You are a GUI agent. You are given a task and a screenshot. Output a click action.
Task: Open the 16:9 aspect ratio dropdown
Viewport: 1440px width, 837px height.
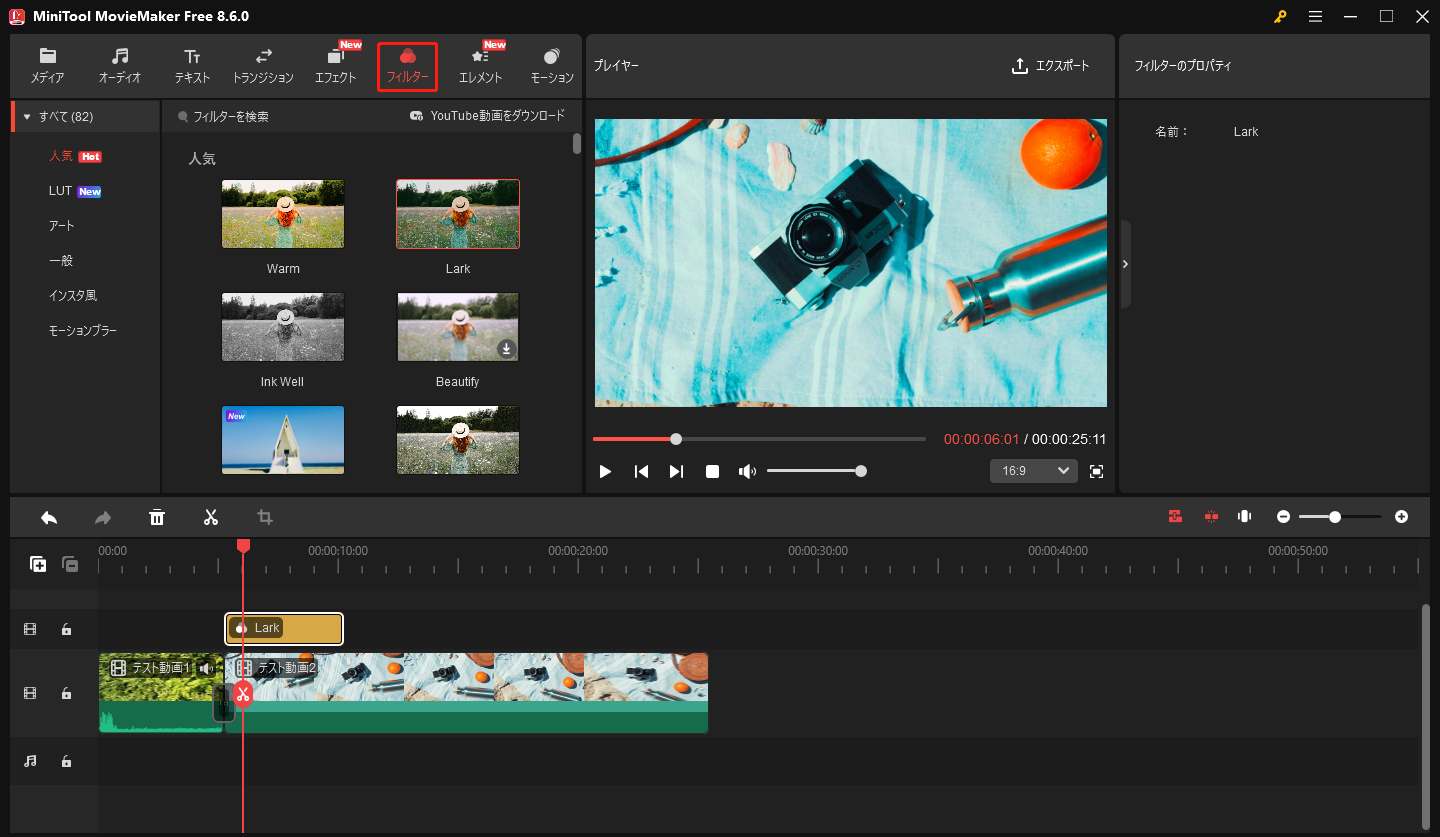pos(1033,470)
